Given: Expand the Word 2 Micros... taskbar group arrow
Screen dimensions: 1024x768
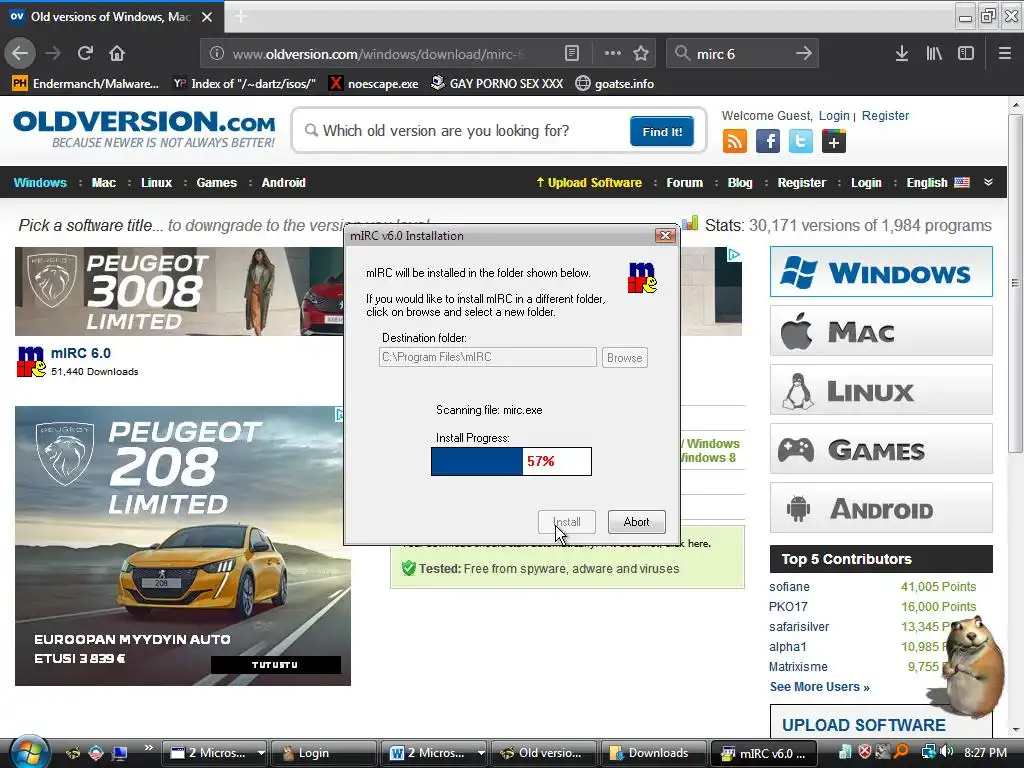Looking at the screenshot, I should [481, 753].
